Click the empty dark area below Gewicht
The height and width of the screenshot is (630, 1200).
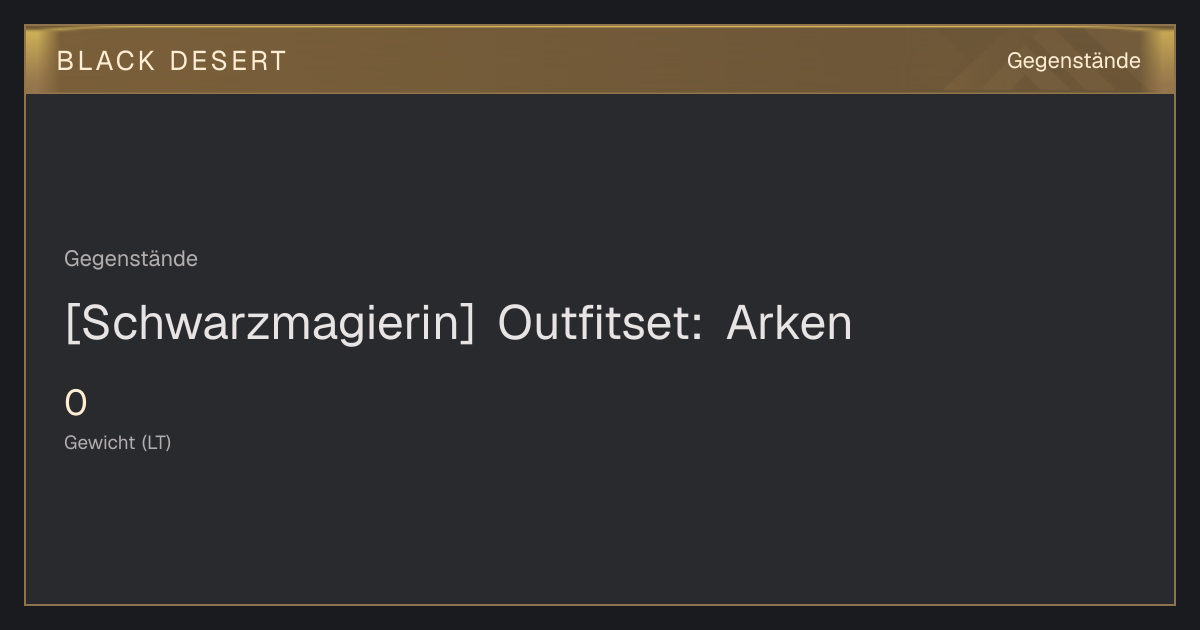click(x=600, y=530)
